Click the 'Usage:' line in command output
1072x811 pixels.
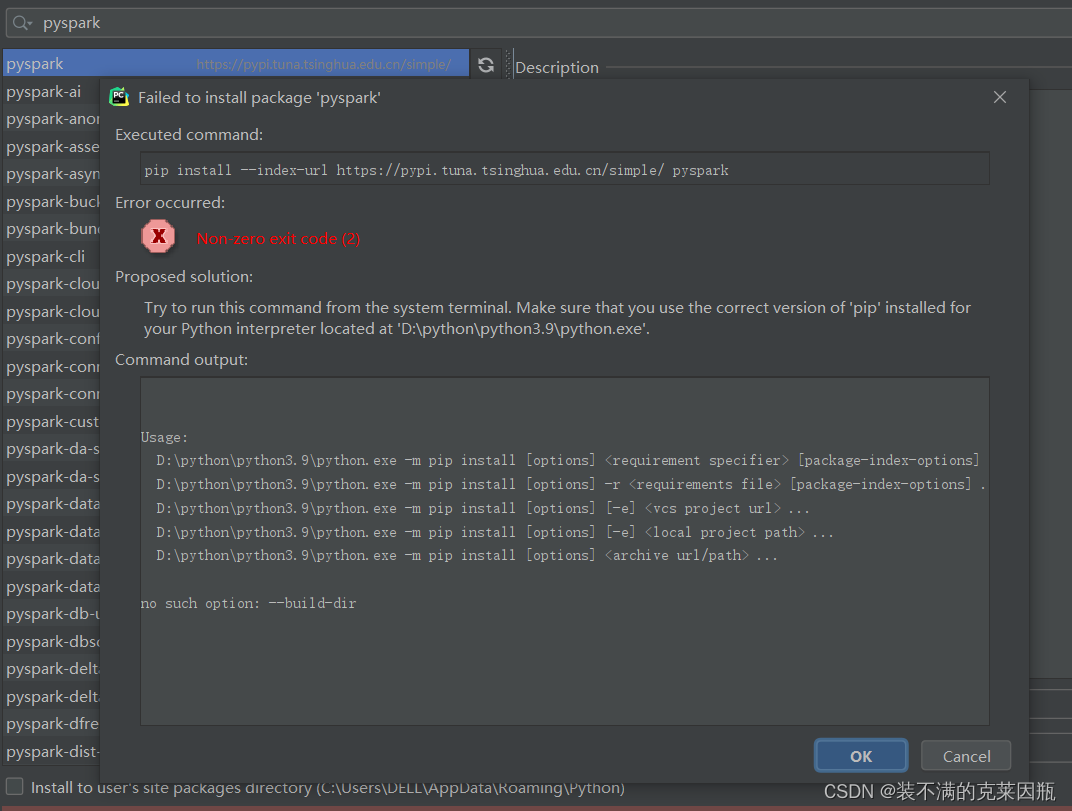tap(164, 437)
